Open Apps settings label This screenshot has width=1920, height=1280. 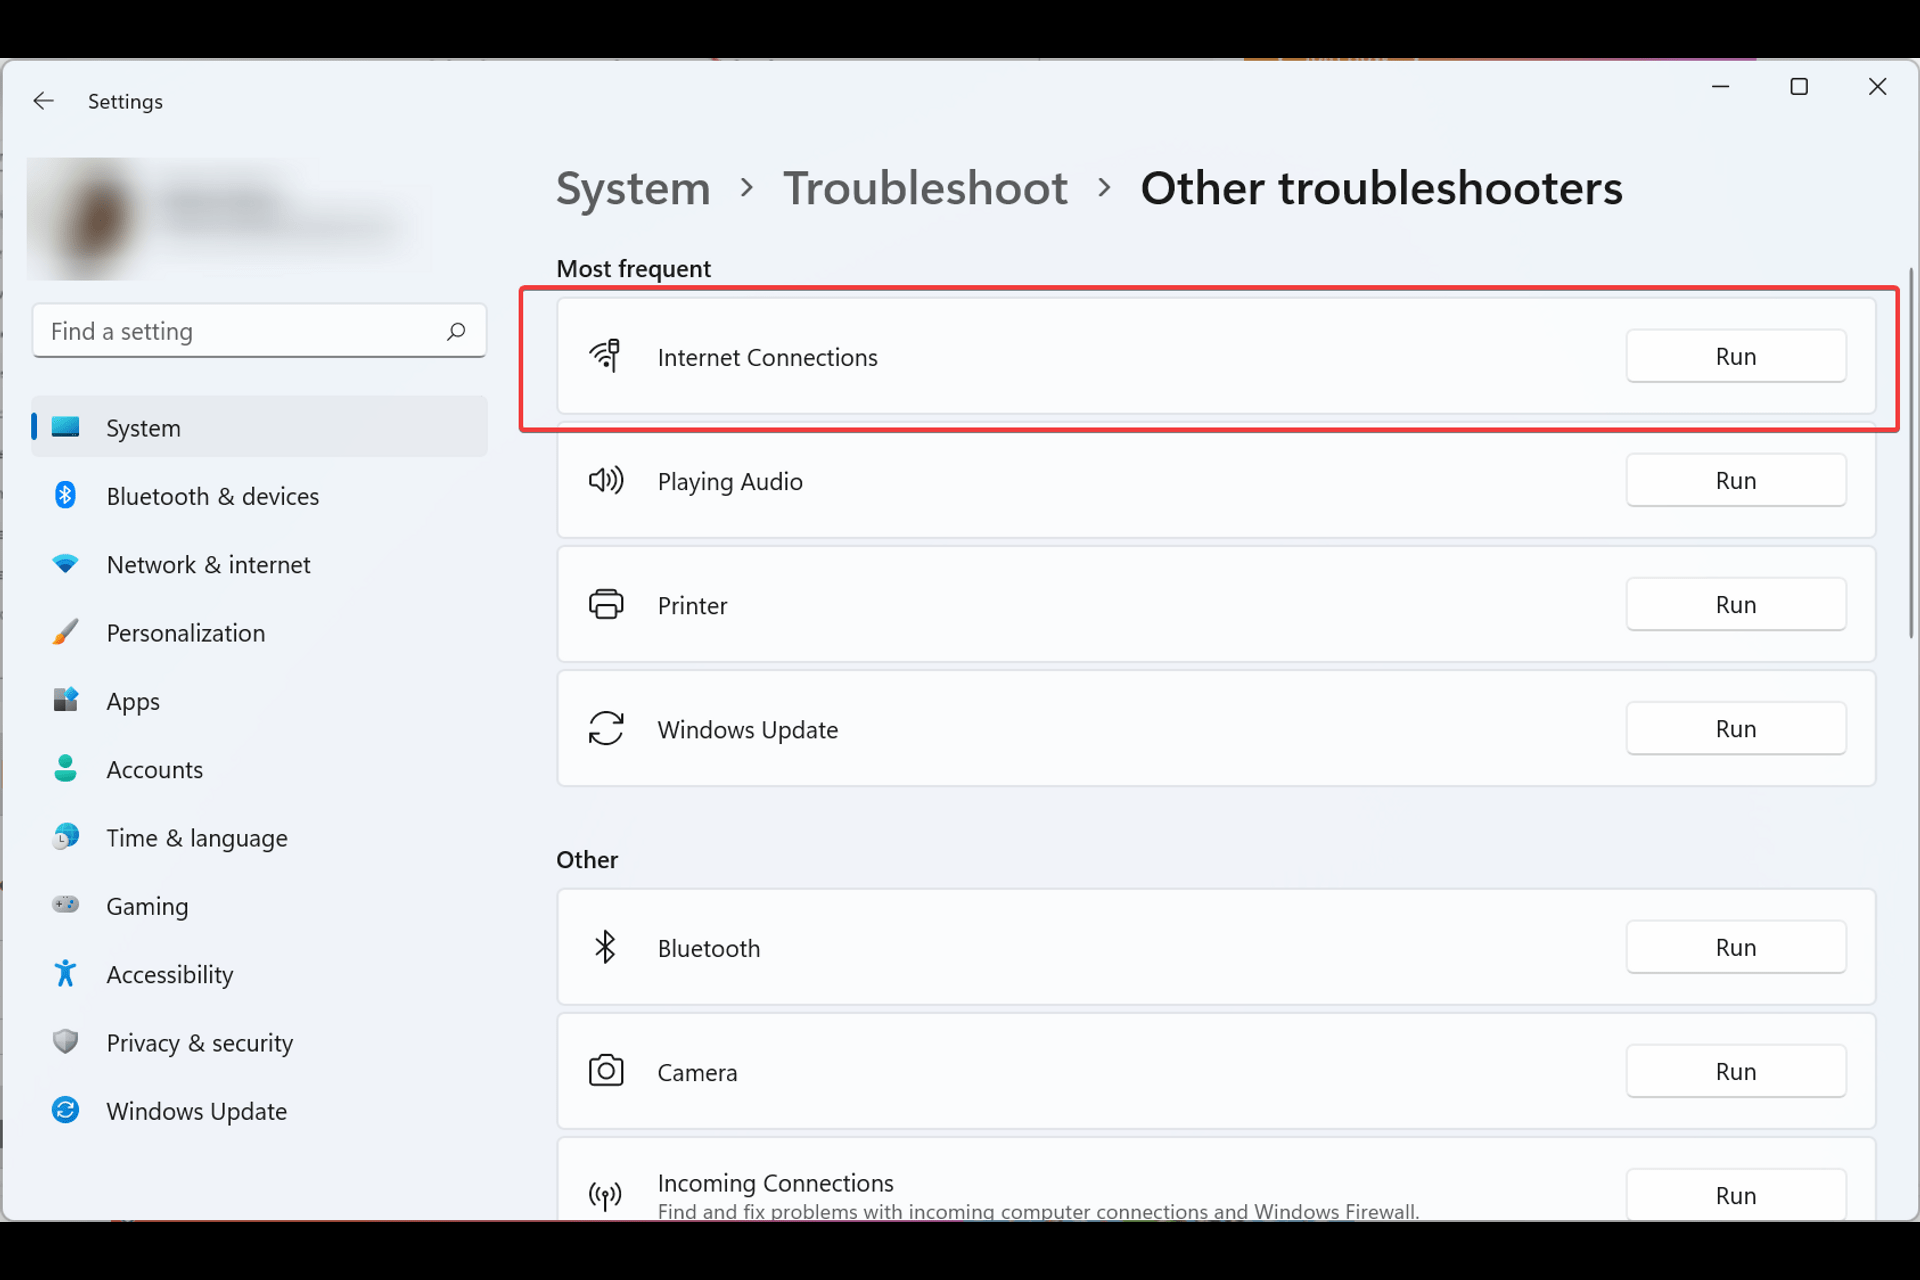pos(133,702)
